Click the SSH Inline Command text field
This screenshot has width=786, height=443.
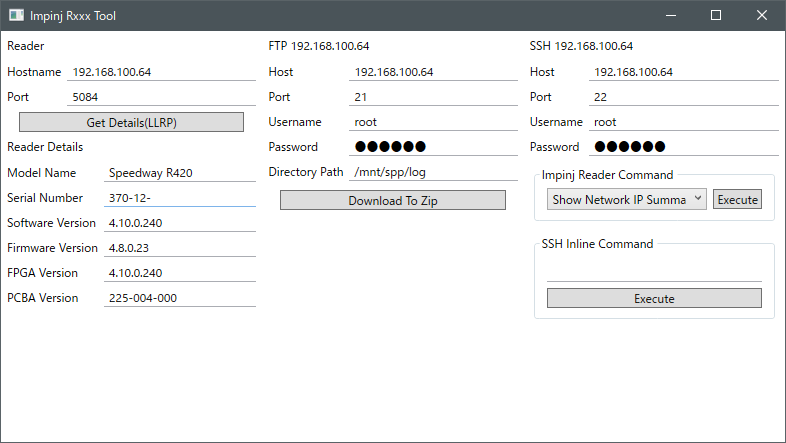click(x=654, y=273)
